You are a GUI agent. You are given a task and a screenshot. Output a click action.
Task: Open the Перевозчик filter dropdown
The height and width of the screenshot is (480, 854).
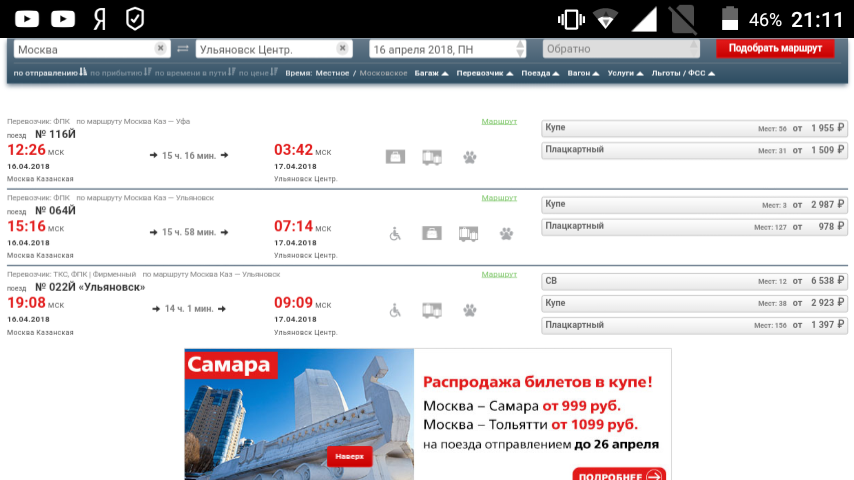point(484,73)
